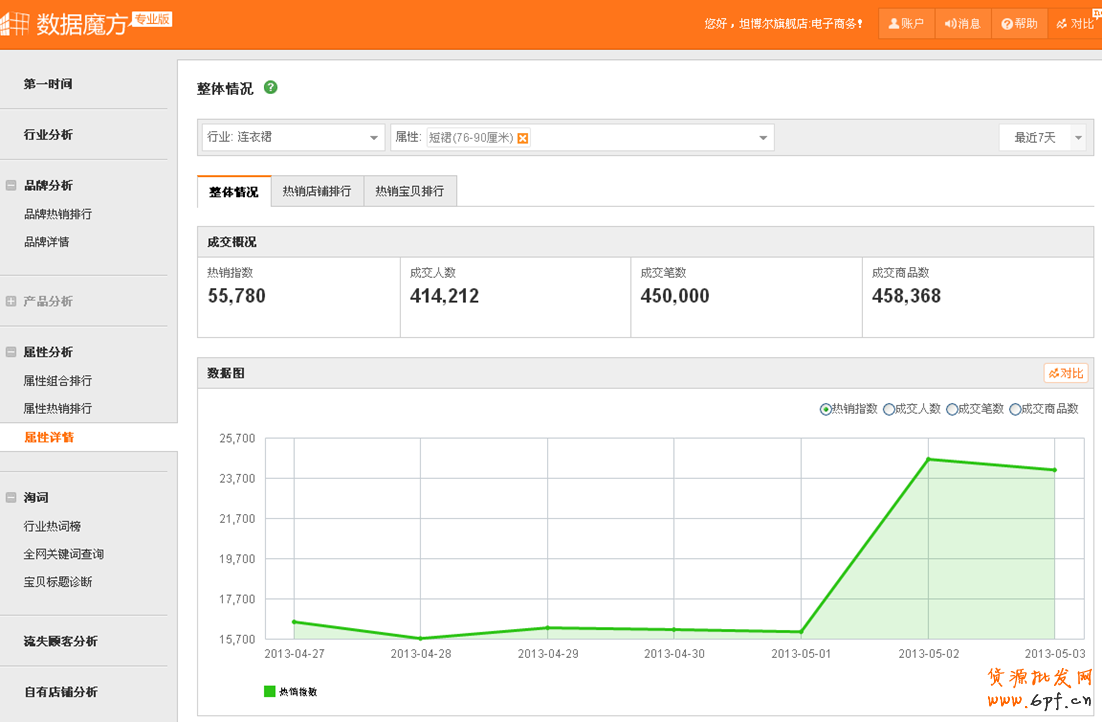
Task: Expand the 产品分析 sidebar section
Action: click(11, 301)
